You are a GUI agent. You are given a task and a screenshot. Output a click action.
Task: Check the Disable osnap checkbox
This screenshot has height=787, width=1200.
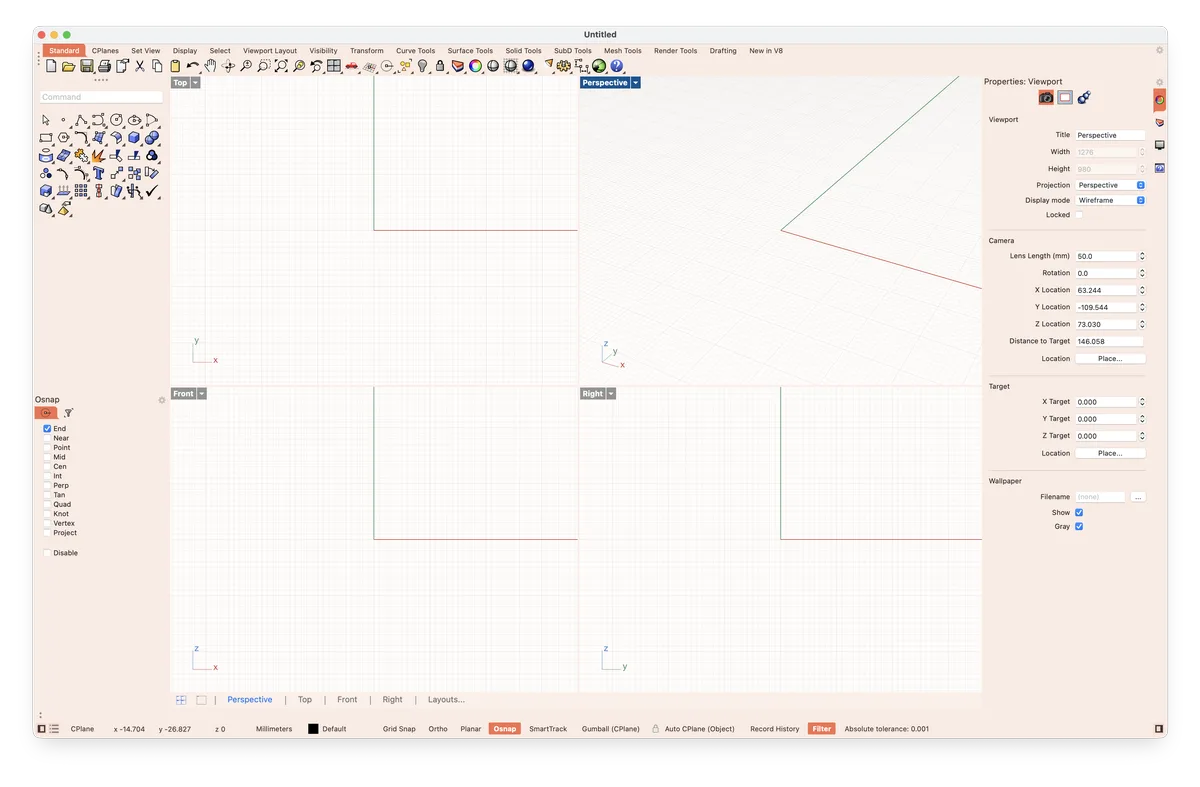click(x=47, y=553)
